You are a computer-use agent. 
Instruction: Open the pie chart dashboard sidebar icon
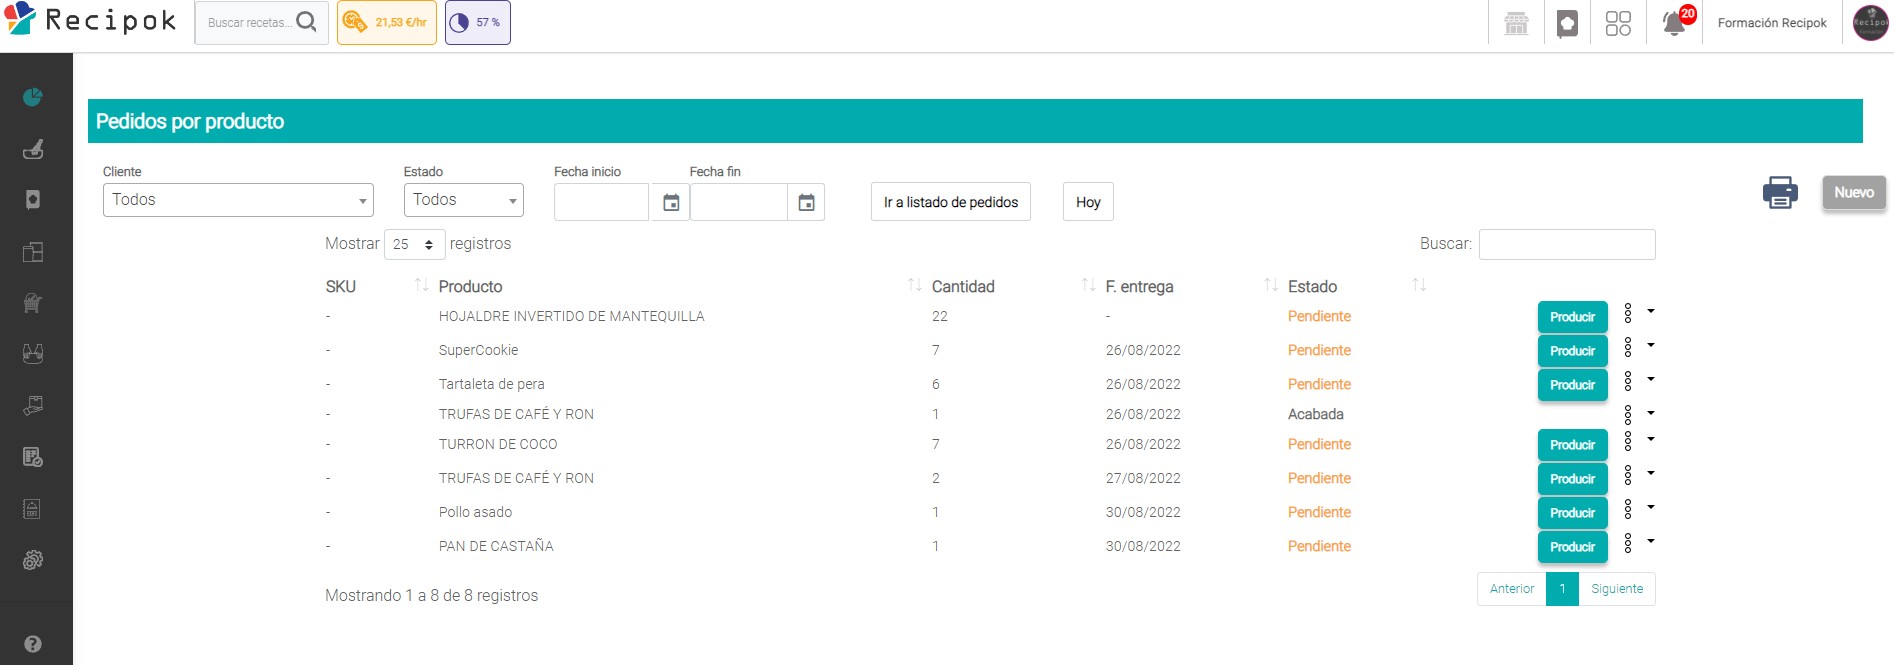[33, 97]
